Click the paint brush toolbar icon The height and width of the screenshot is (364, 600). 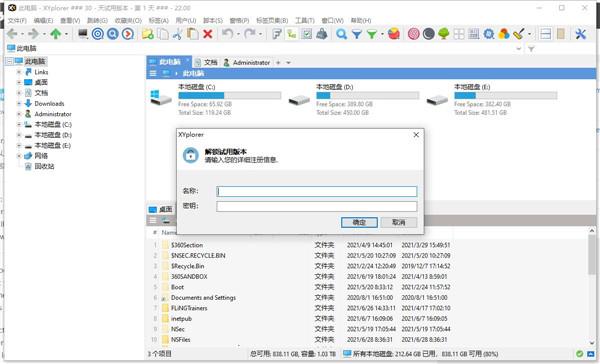click(x=519, y=34)
